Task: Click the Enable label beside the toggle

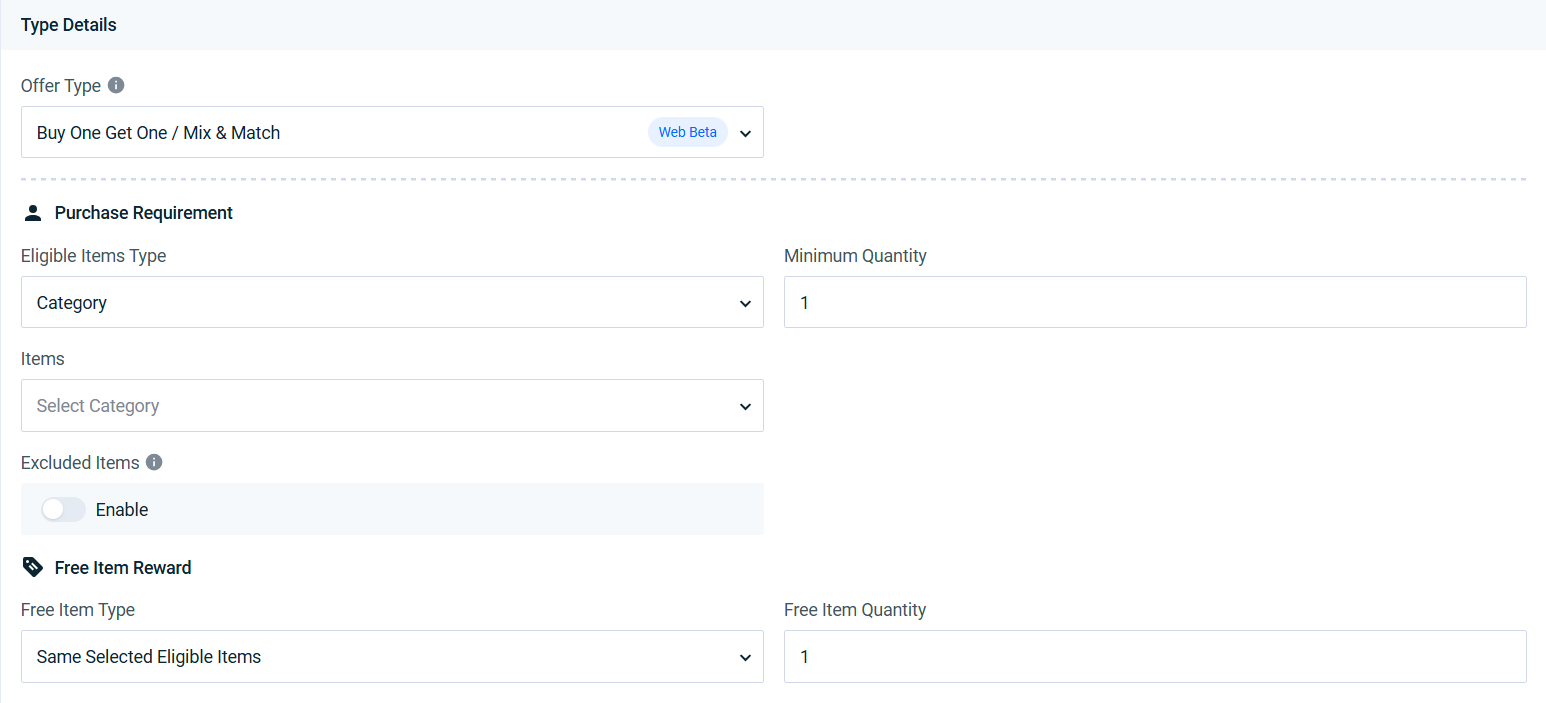Action: click(x=122, y=509)
